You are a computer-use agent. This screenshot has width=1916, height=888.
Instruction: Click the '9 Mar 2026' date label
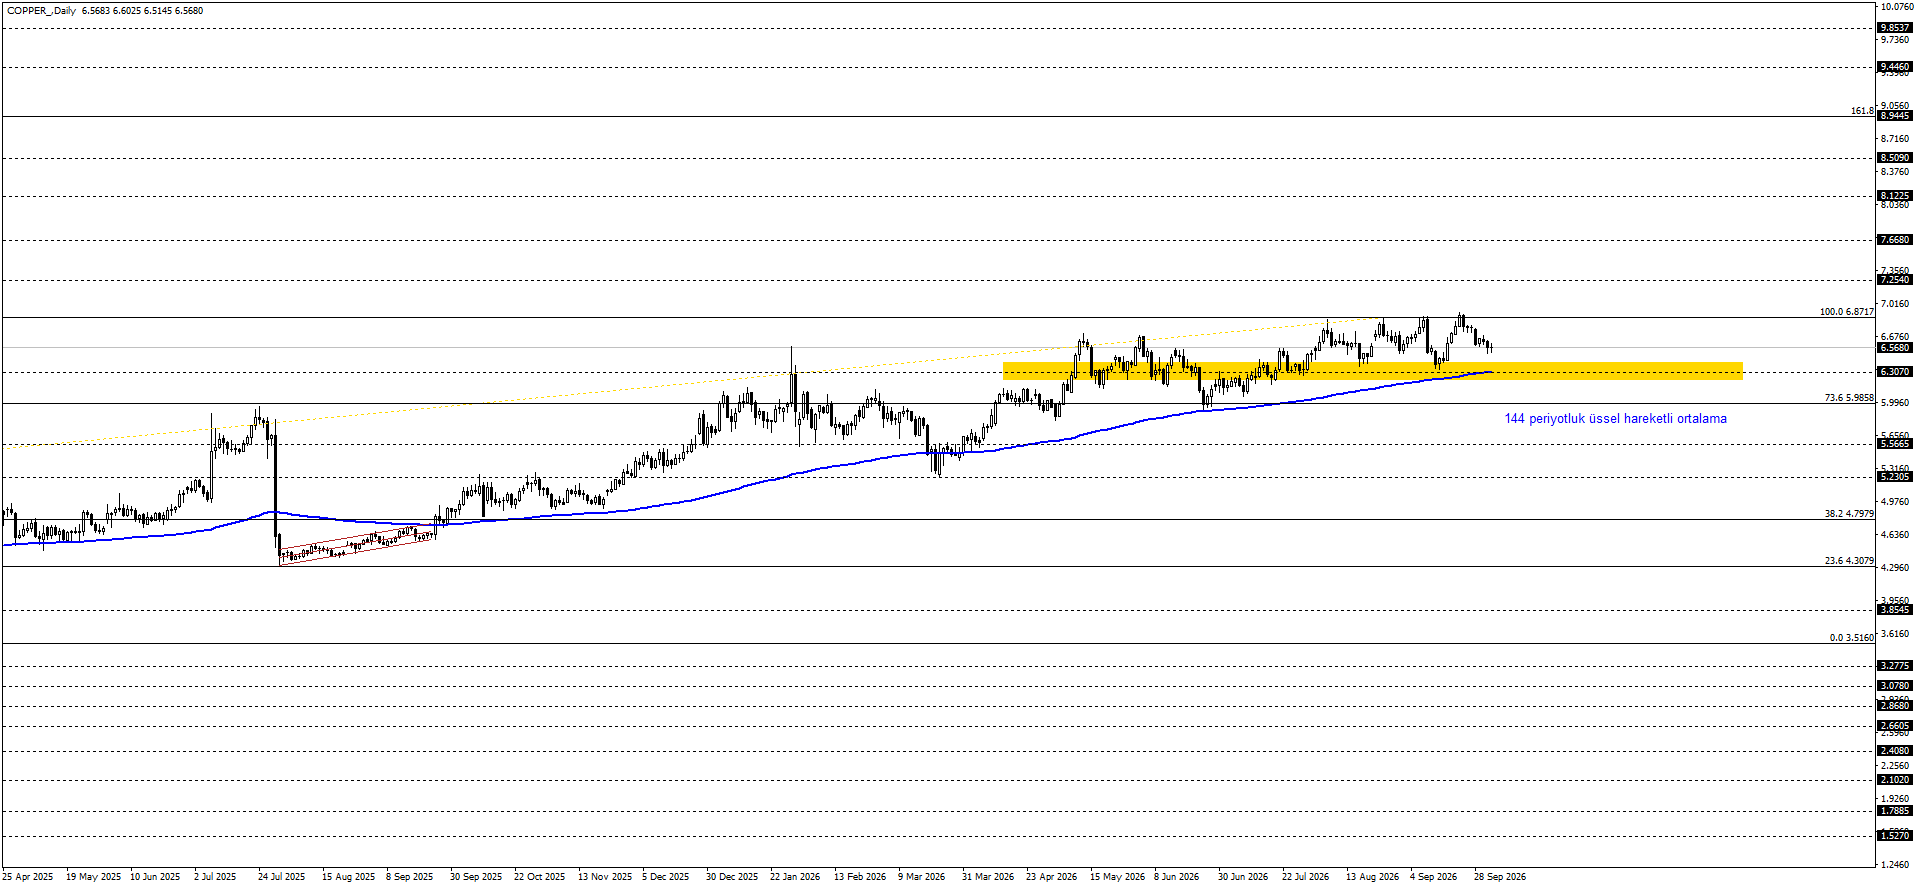click(921, 877)
